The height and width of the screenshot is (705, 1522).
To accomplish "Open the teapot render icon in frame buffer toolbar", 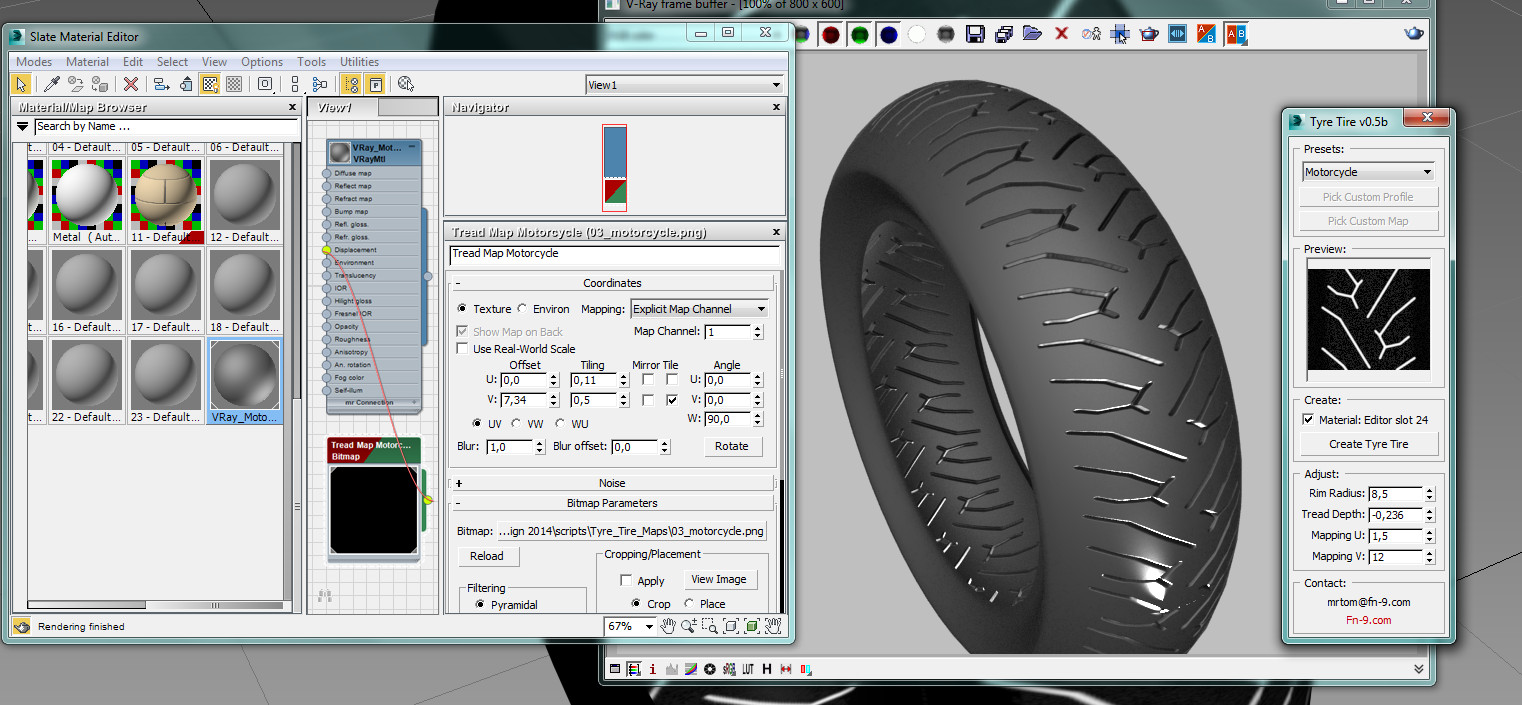I will click(x=1148, y=33).
